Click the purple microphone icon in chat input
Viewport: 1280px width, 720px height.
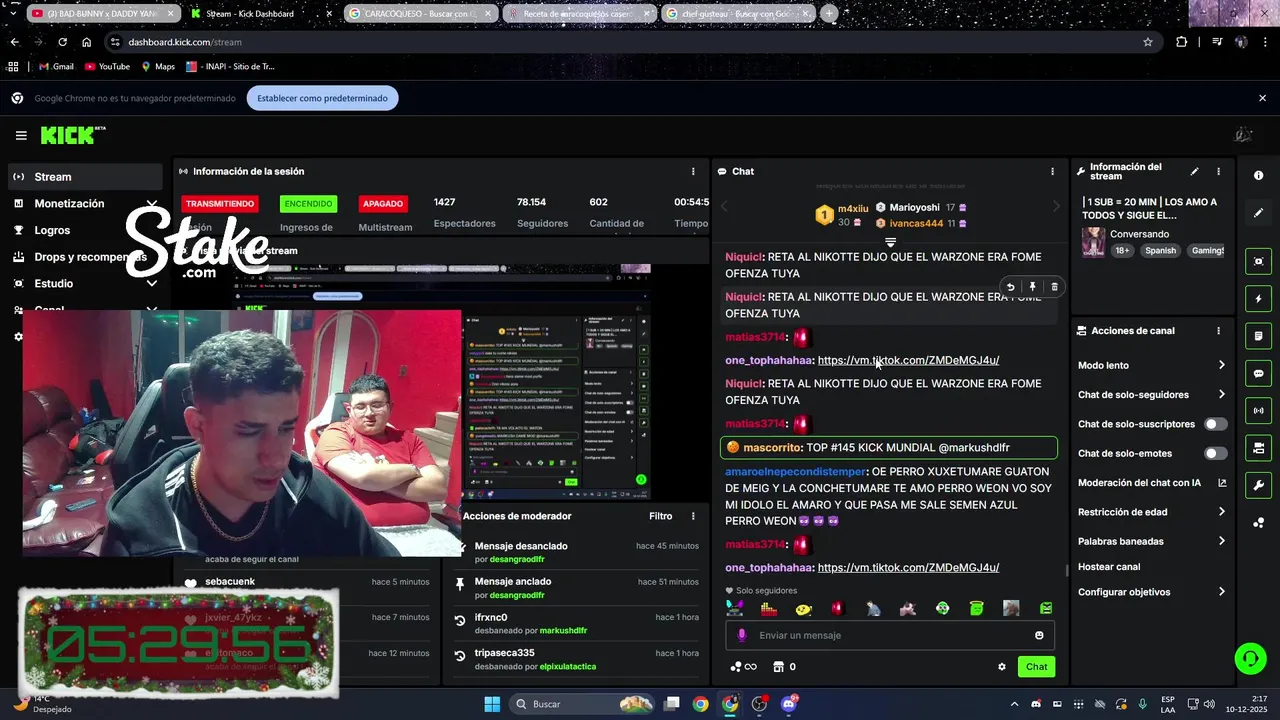pyautogui.click(x=741, y=635)
